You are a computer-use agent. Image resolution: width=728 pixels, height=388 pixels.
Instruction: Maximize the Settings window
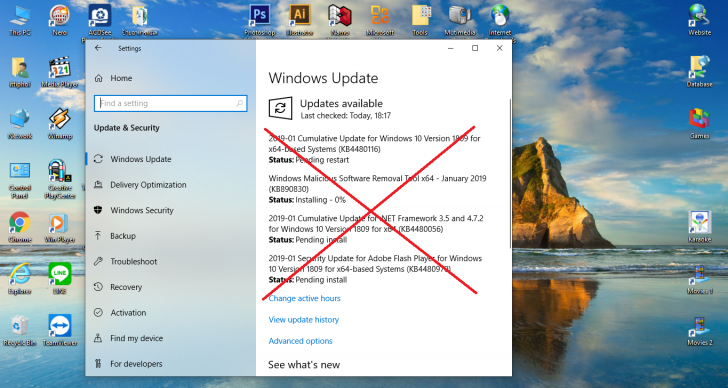coord(475,48)
